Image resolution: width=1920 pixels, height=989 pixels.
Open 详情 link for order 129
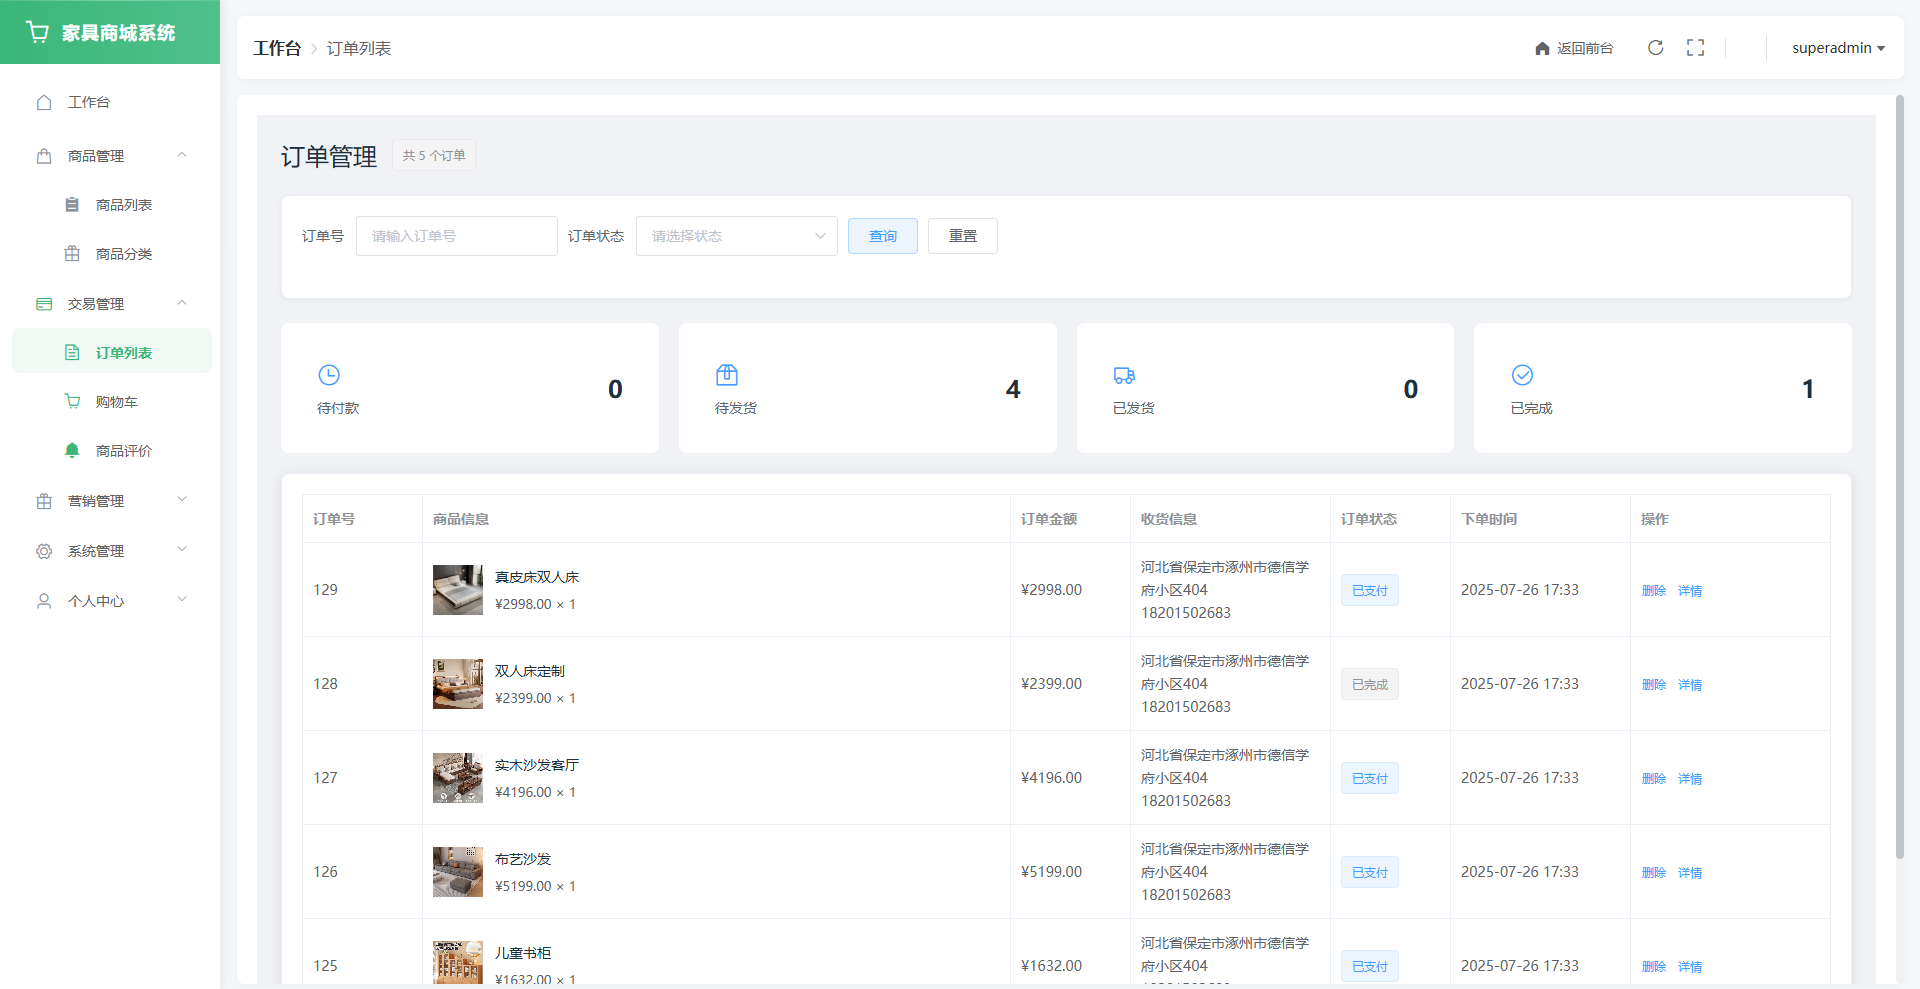coord(1690,591)
